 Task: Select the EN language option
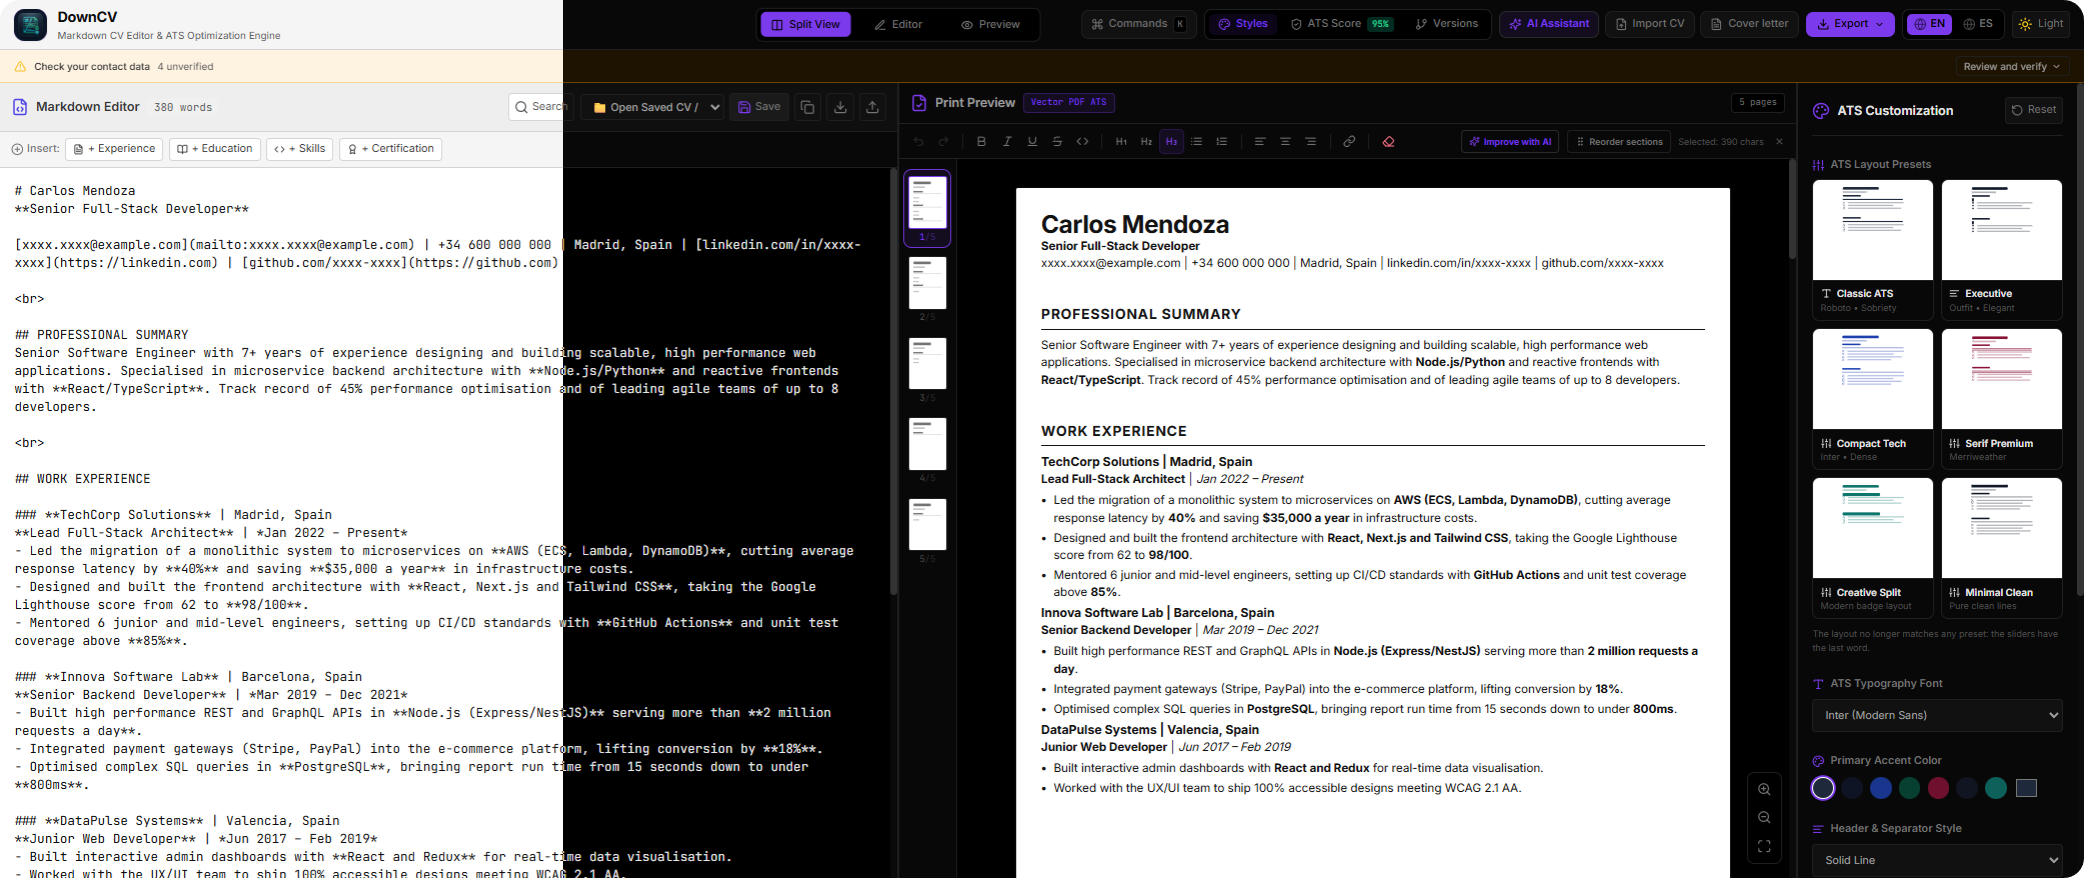[x=1930, y=24]
